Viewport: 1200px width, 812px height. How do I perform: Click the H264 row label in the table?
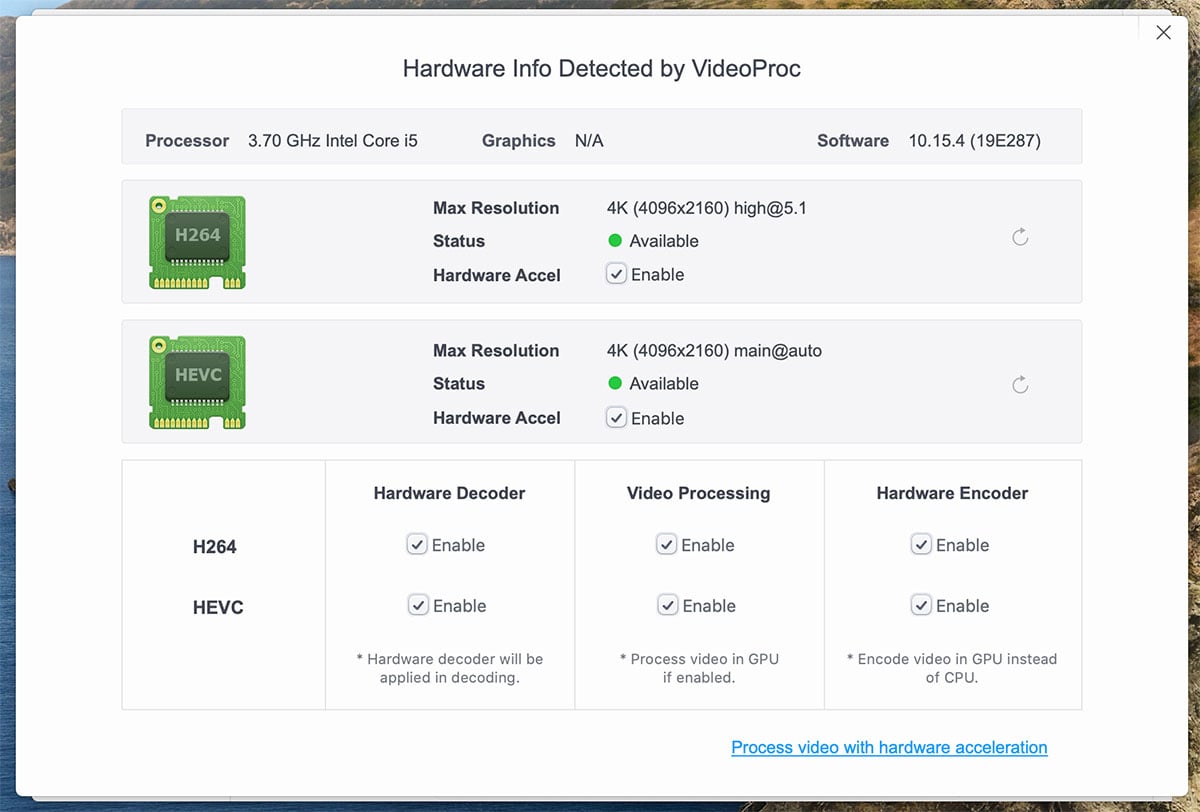tap(215, 547)
